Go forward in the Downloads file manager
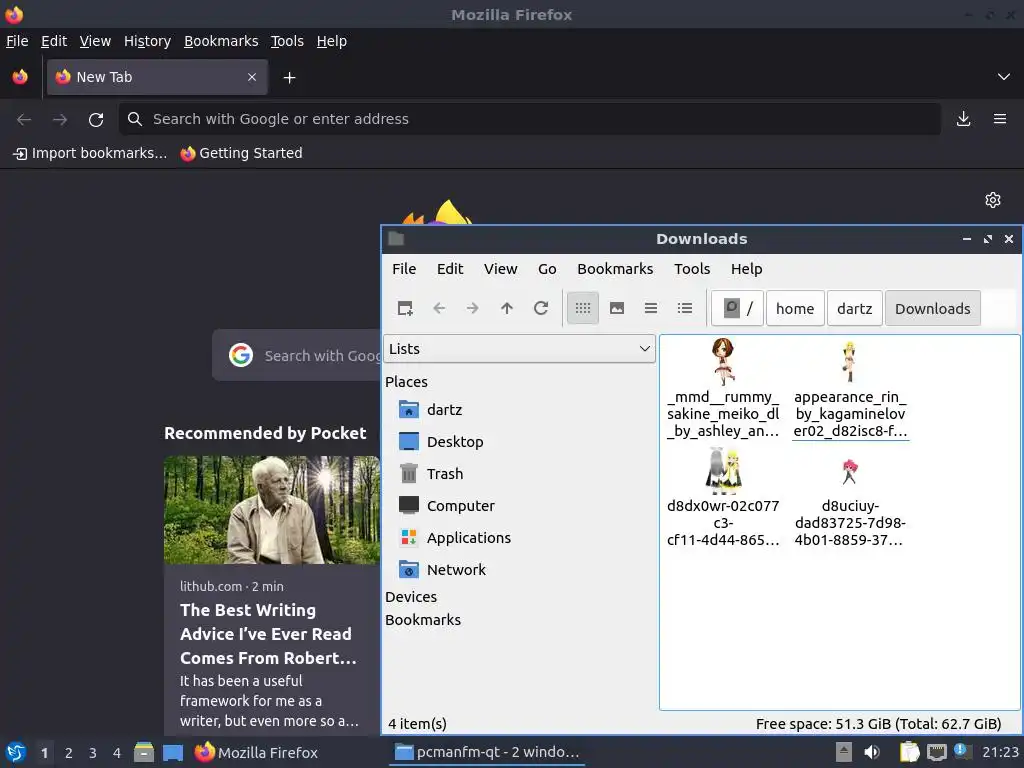Viewport: 1024px width, 768px height. (x=473, y=308)
